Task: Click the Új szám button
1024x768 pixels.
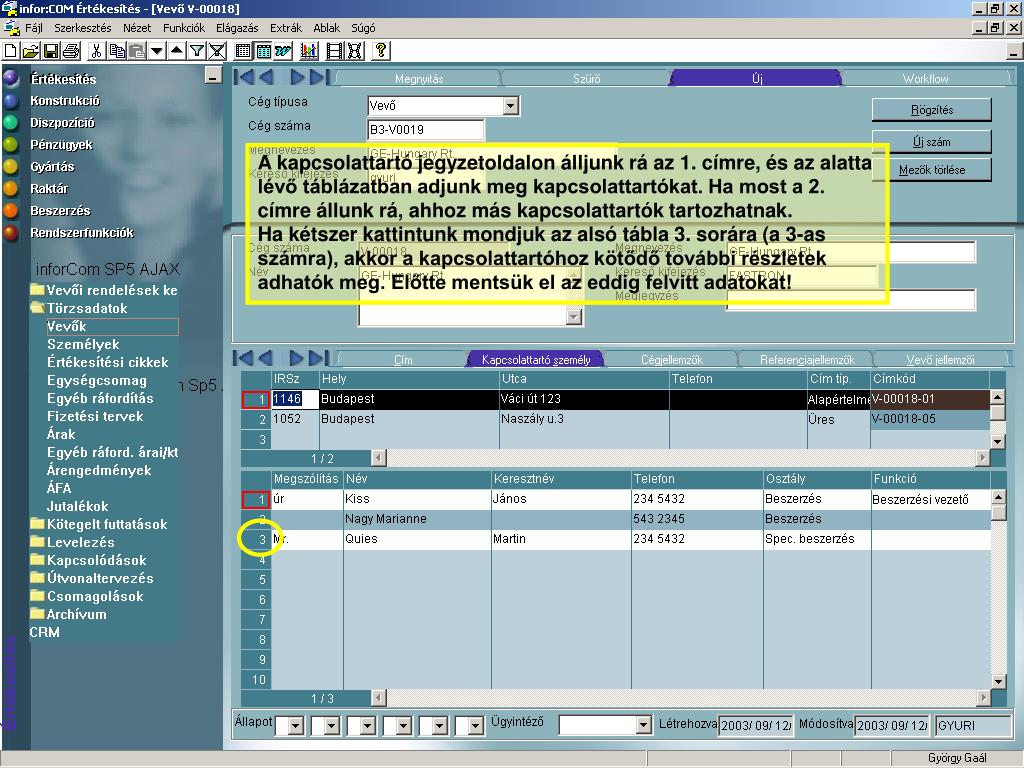Action: point(931,142)
